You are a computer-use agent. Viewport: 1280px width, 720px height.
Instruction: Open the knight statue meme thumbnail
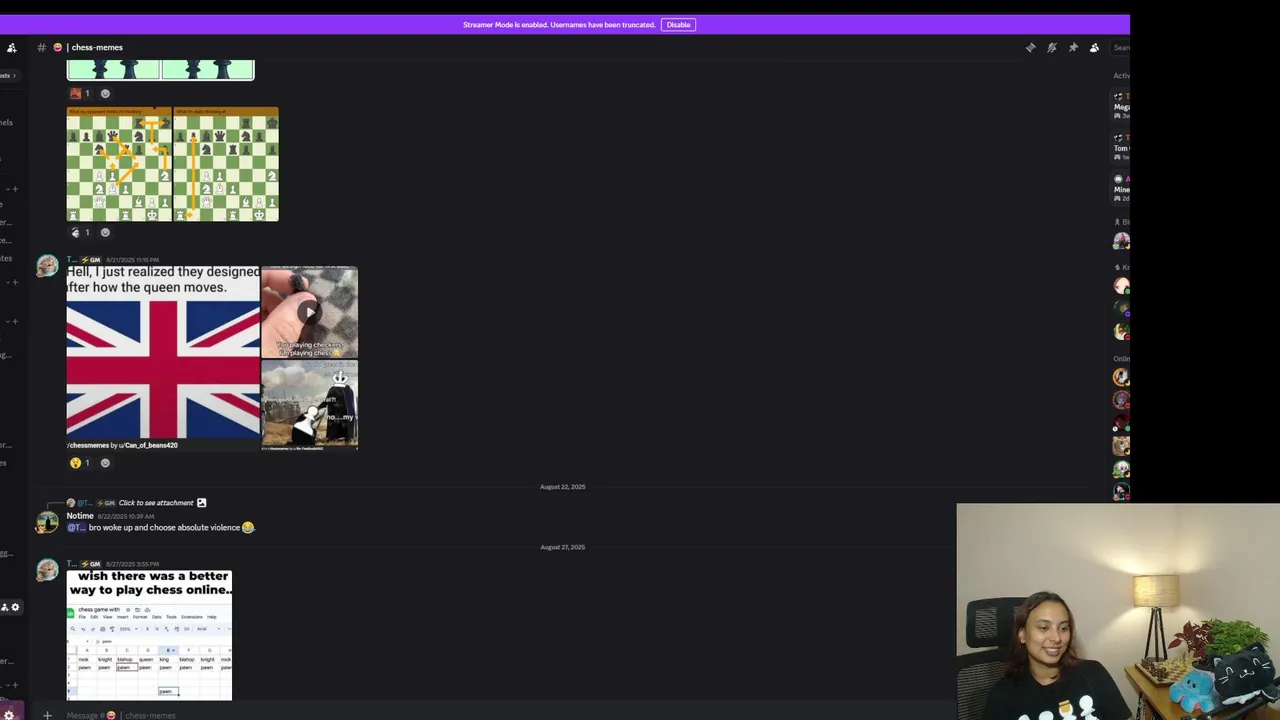tap(309, 404)
